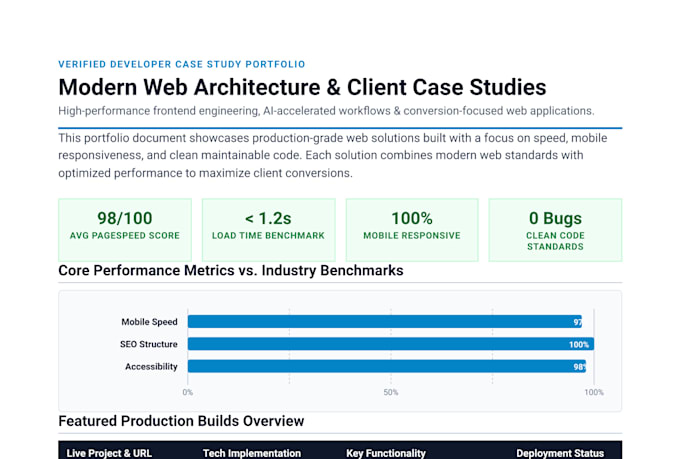Click the 'Accessibility' chart label

pyautogui.click(x=151, y=367)
